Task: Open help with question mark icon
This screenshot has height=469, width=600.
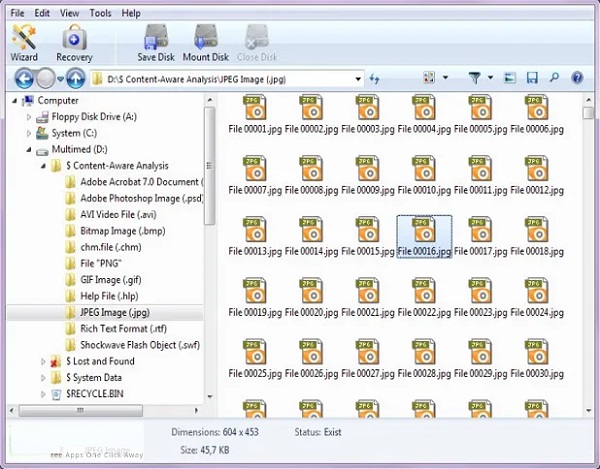Action: [x=577, y=78]
